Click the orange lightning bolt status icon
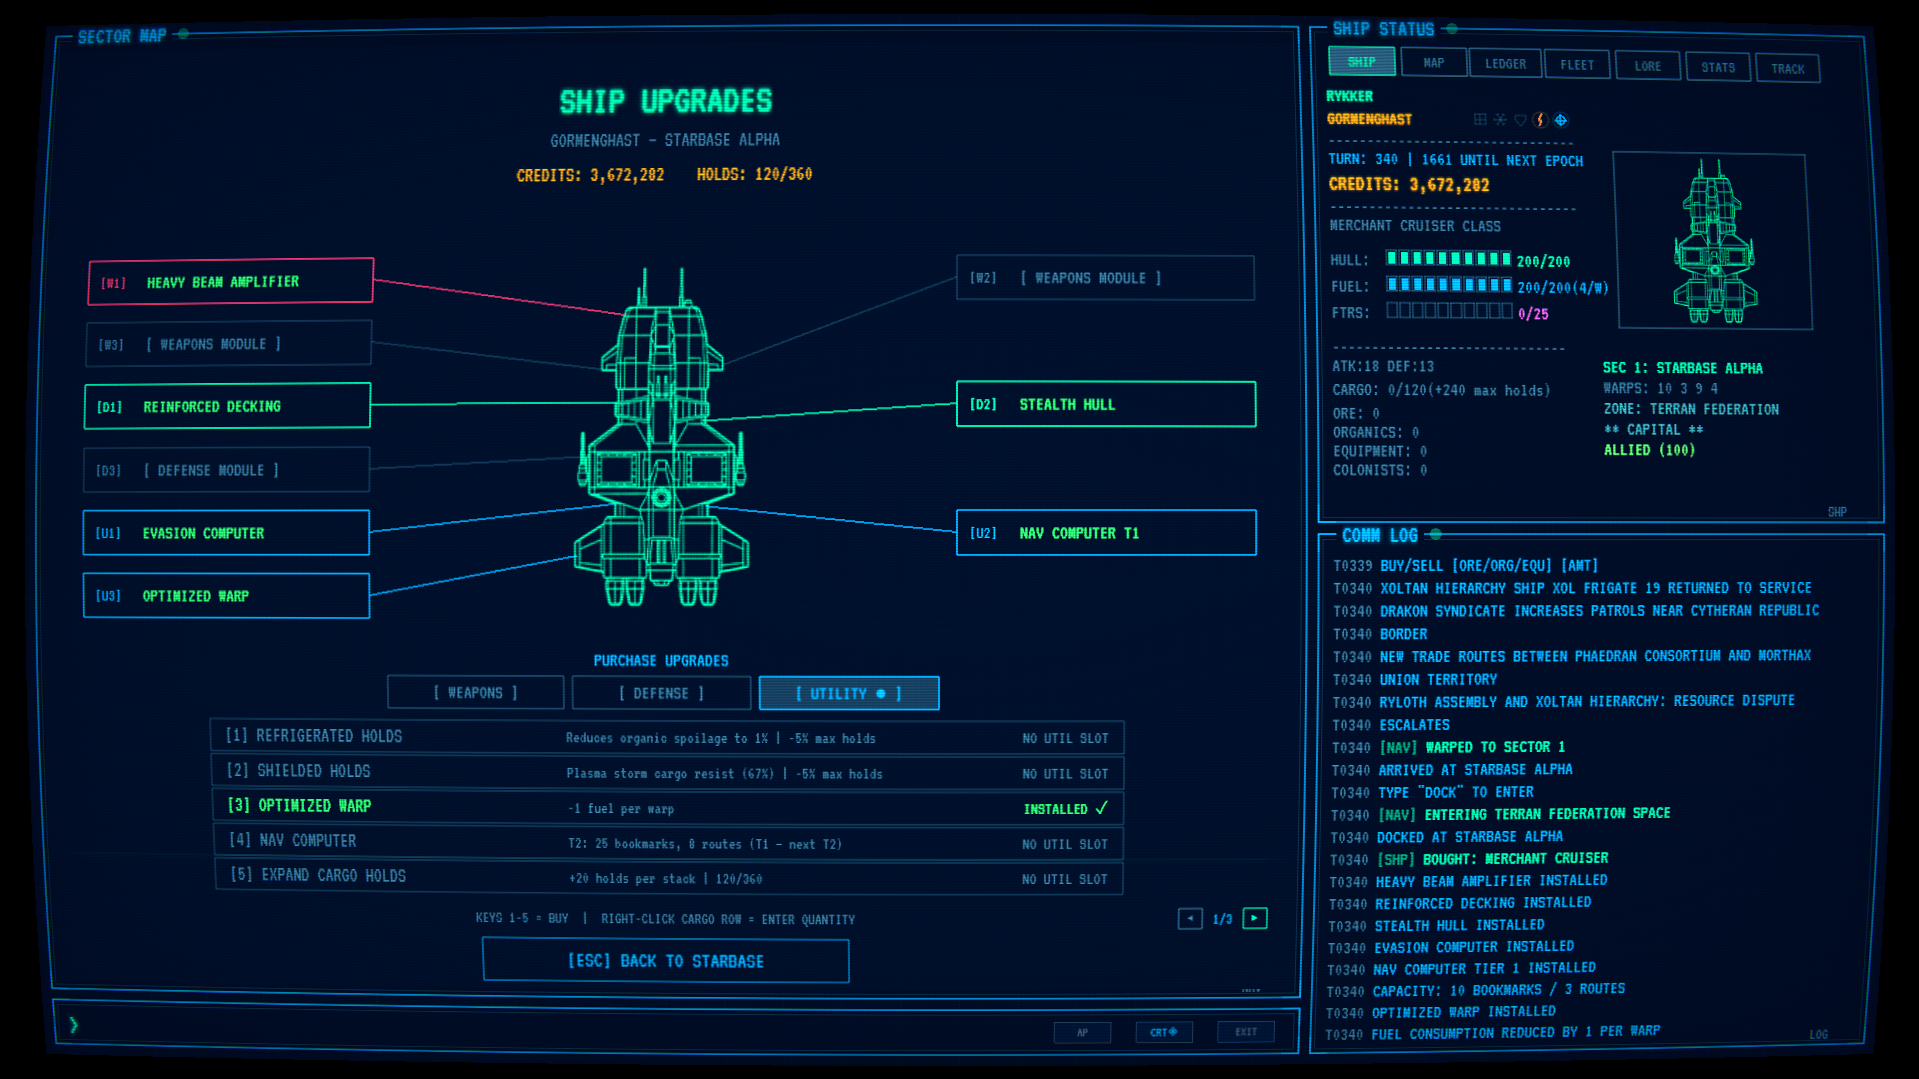 (x=1540, y=120)
